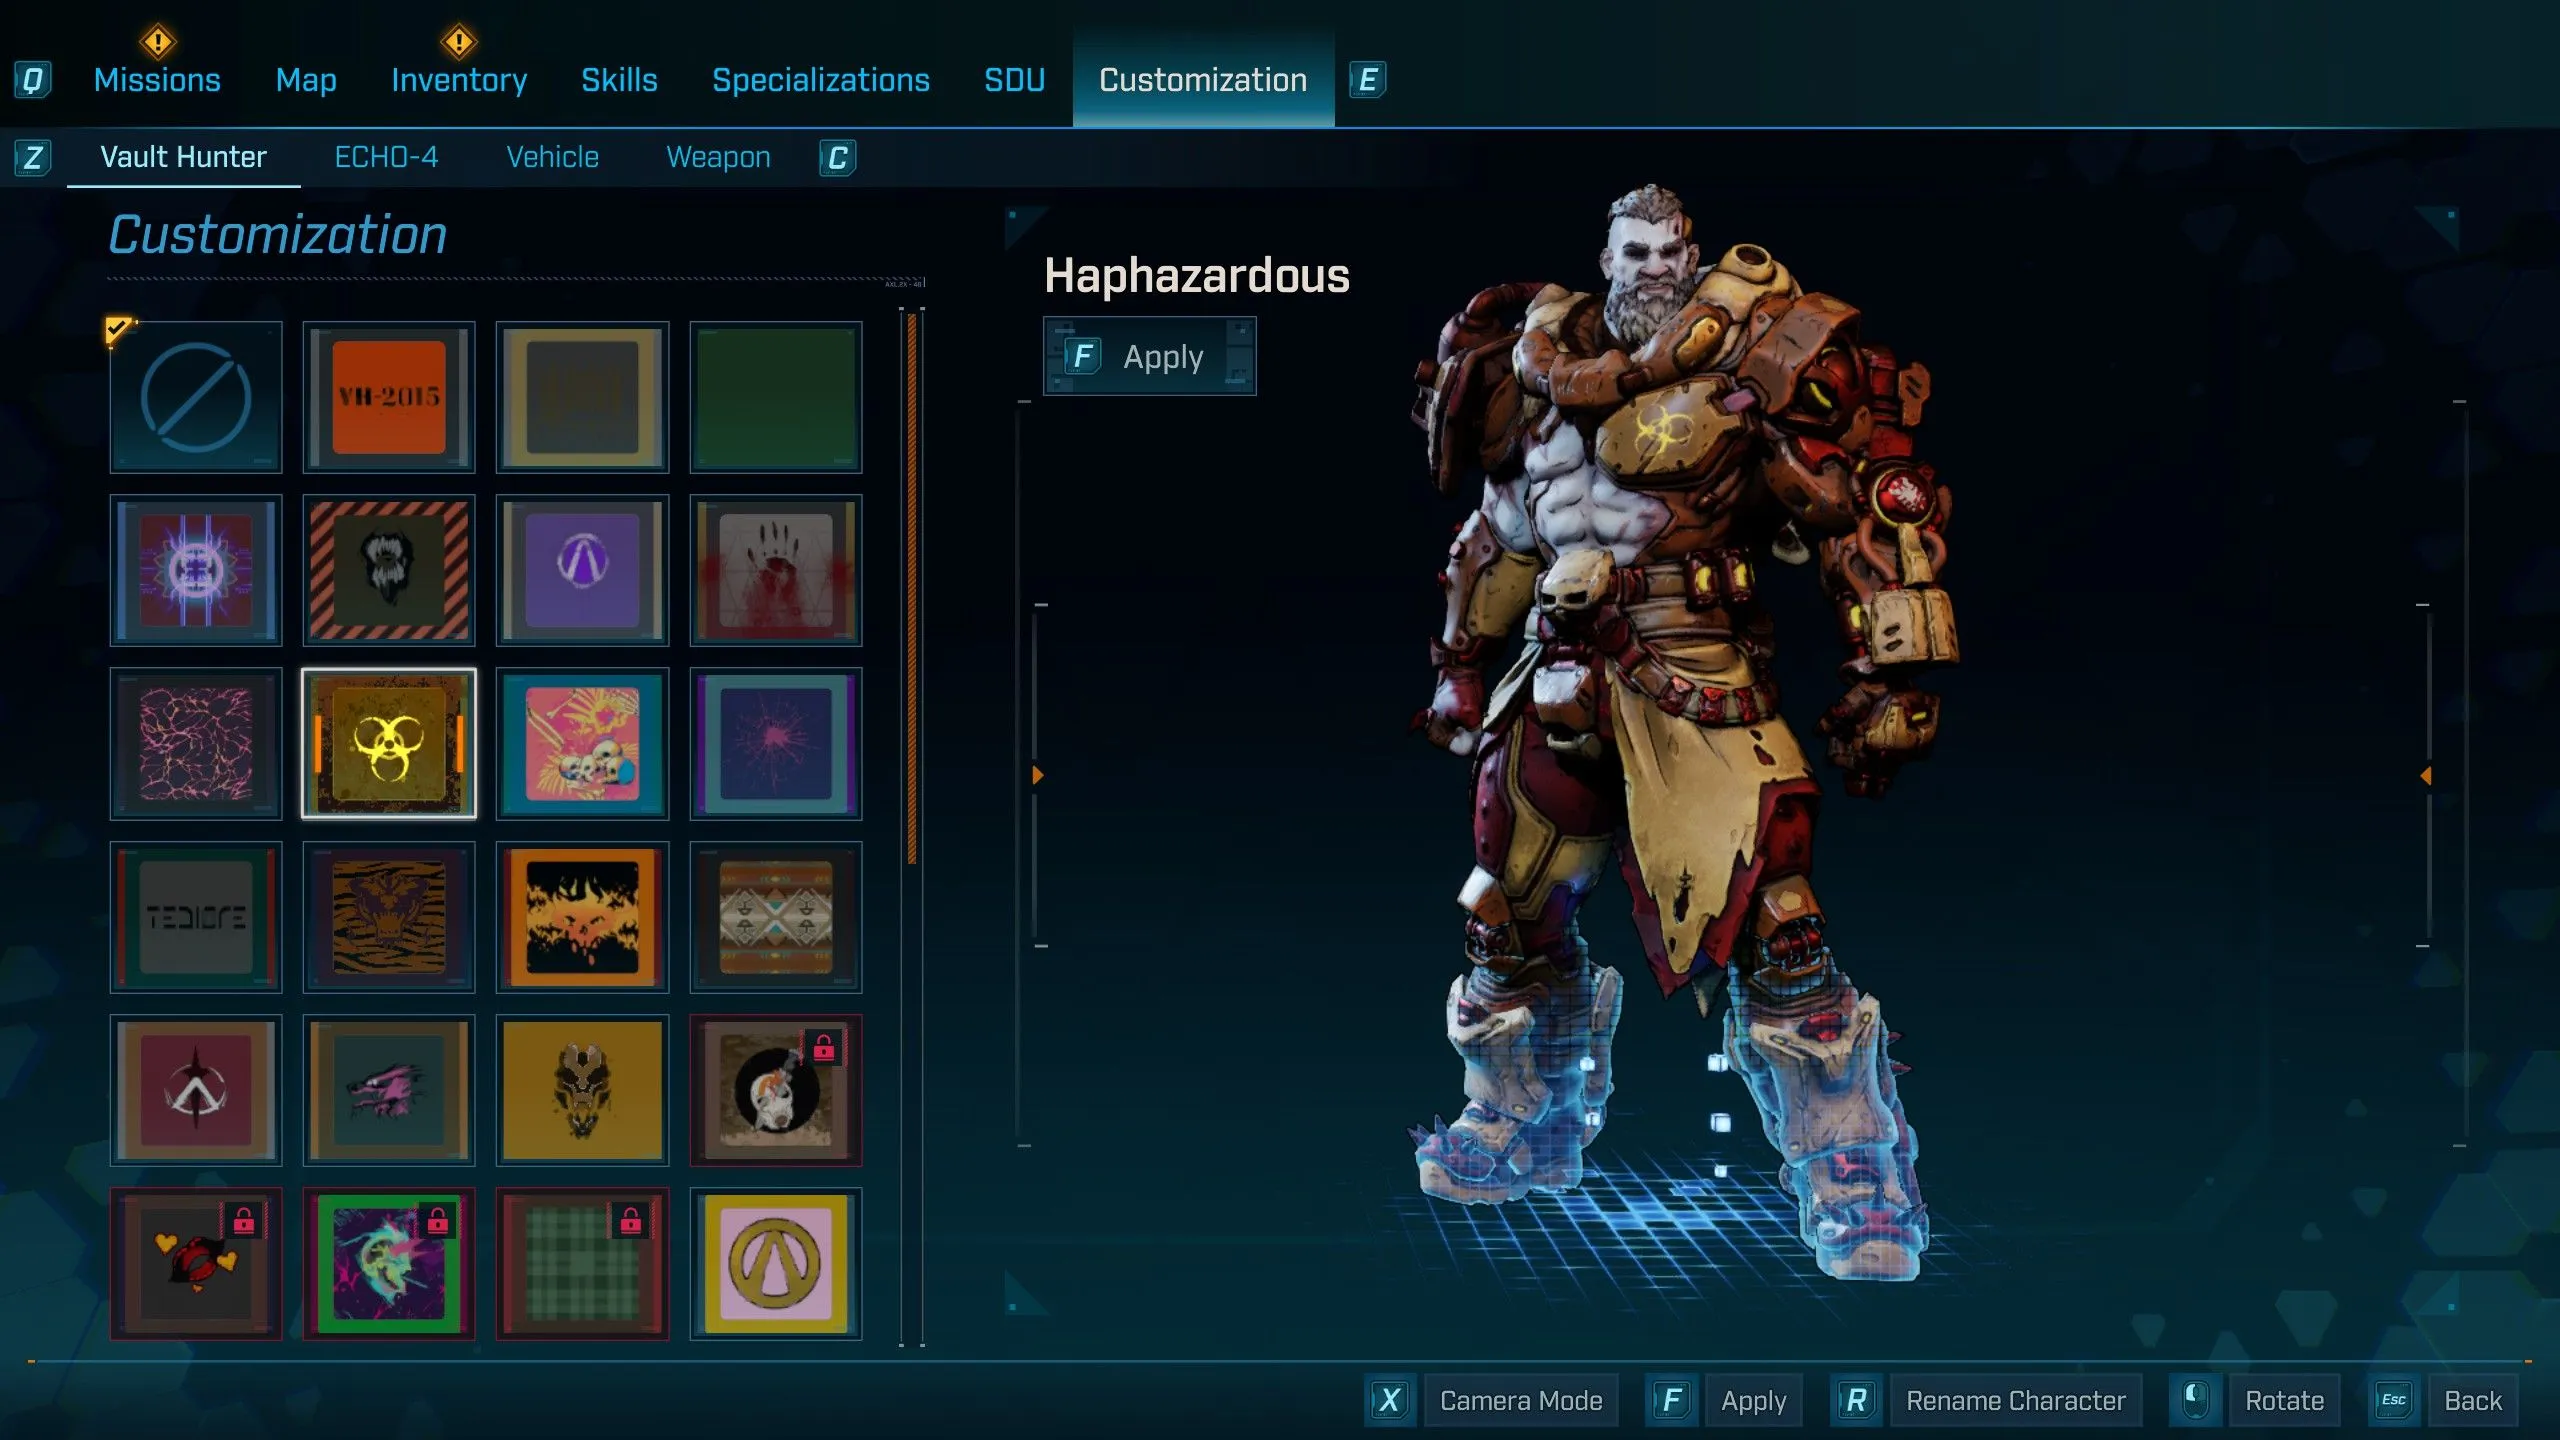Choose the locked green plaid skin
The height and width of the screenshot is (1440, 2560).
click(x=582, y=1263)
